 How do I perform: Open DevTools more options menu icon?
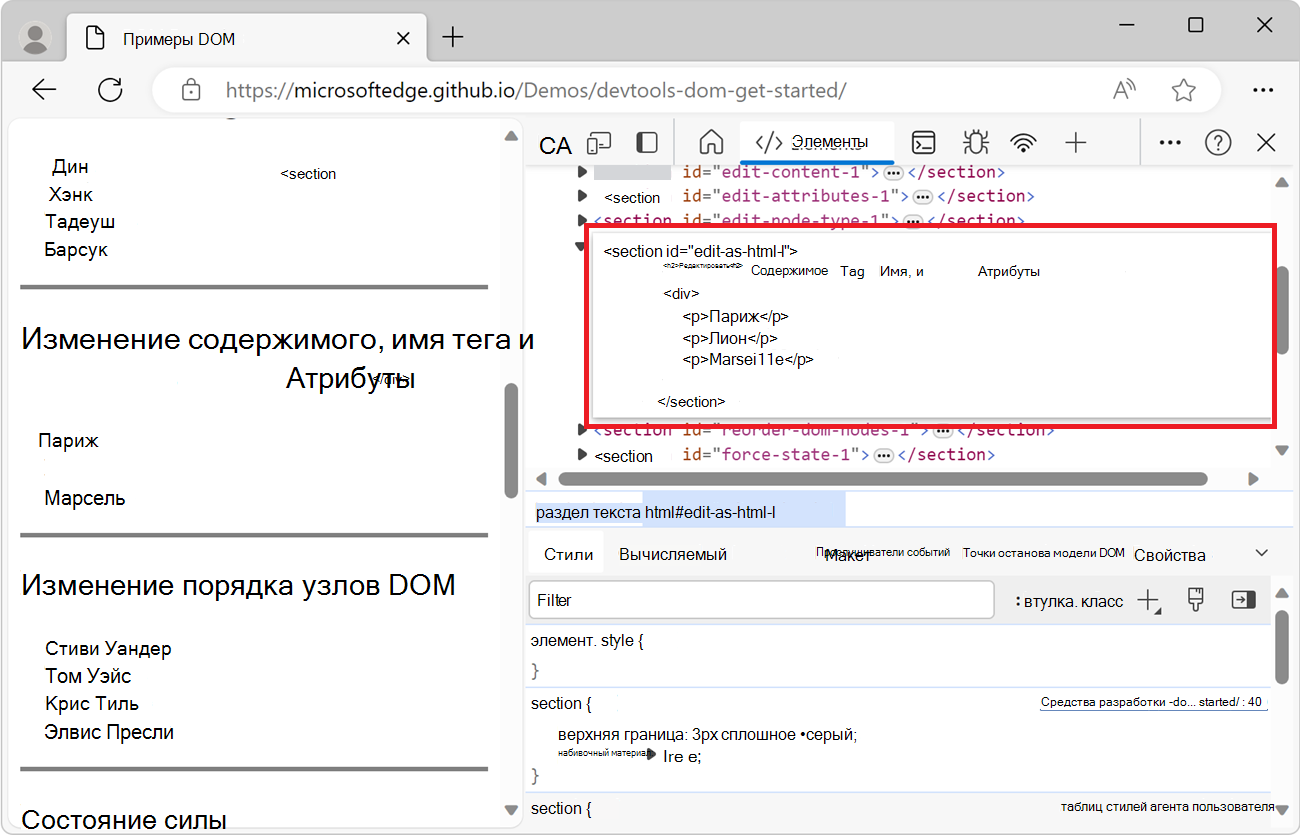tap(1169, 142)
